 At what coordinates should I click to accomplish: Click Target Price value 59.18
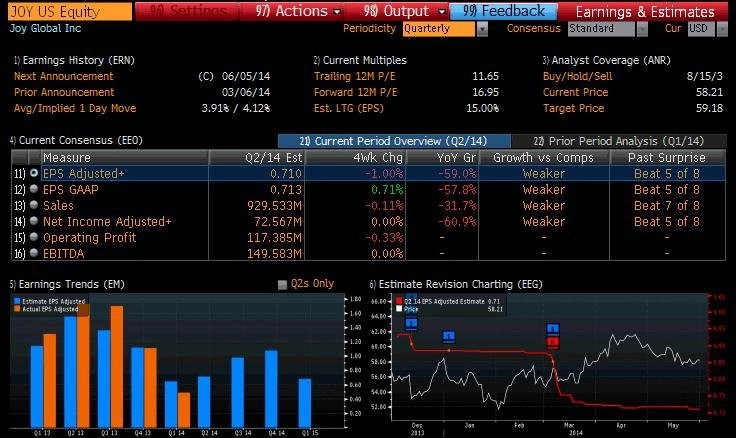[x=709, y=108]
